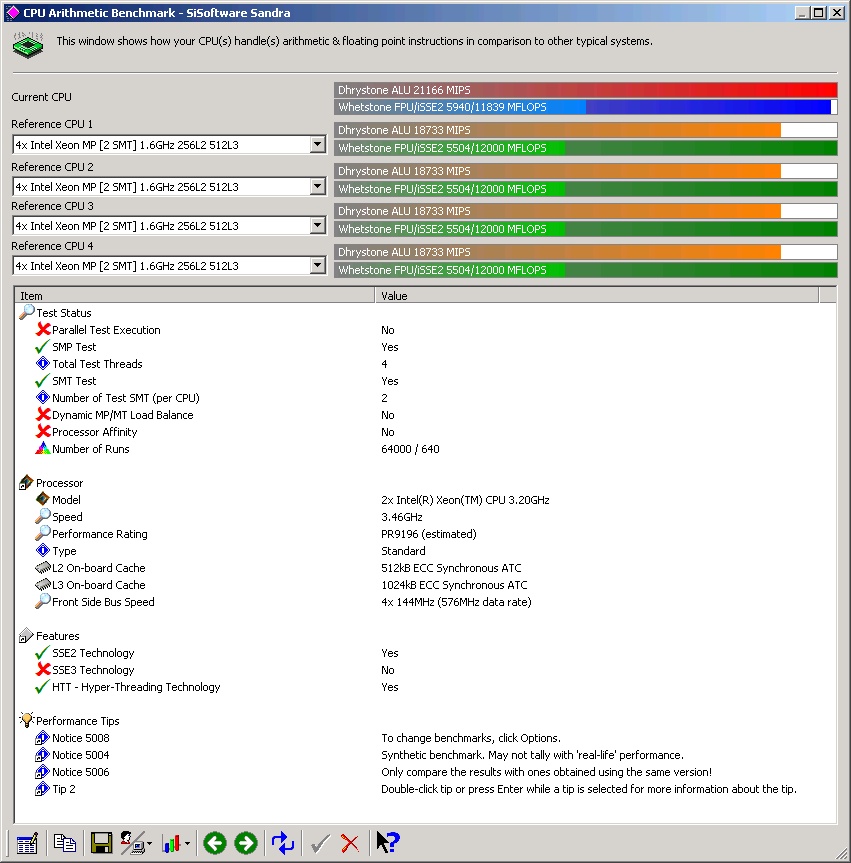This screenshot has width=851, height=863.
Task: Click the 4x 144MHz (576MHz data rate) value
Action: tap(456, 602)
